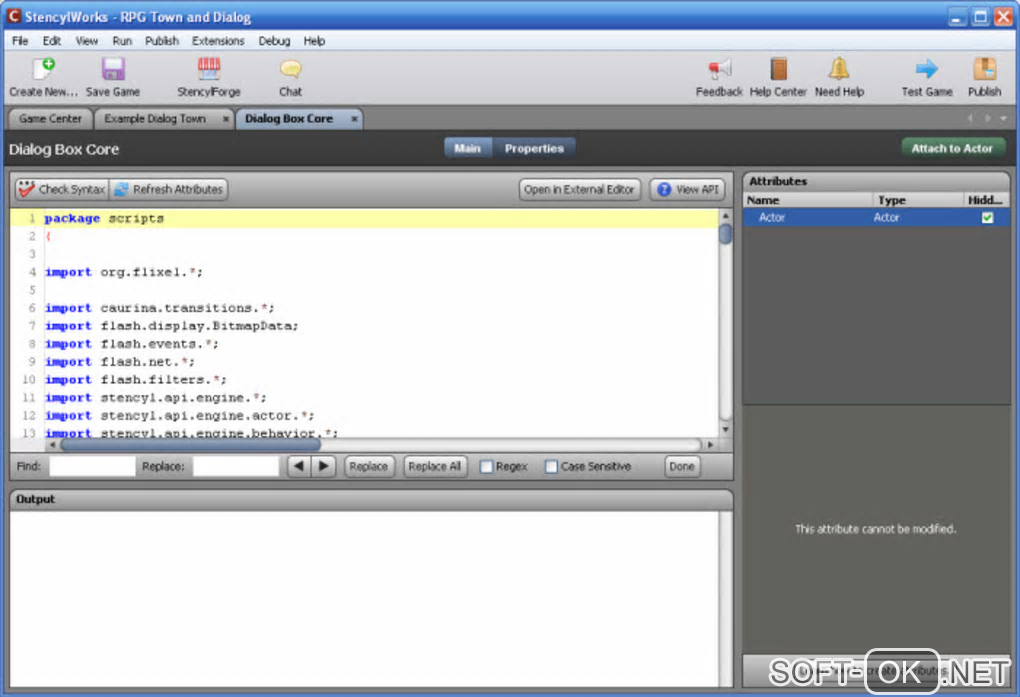
Task: Open the Run menu
Action: [122, 41]
